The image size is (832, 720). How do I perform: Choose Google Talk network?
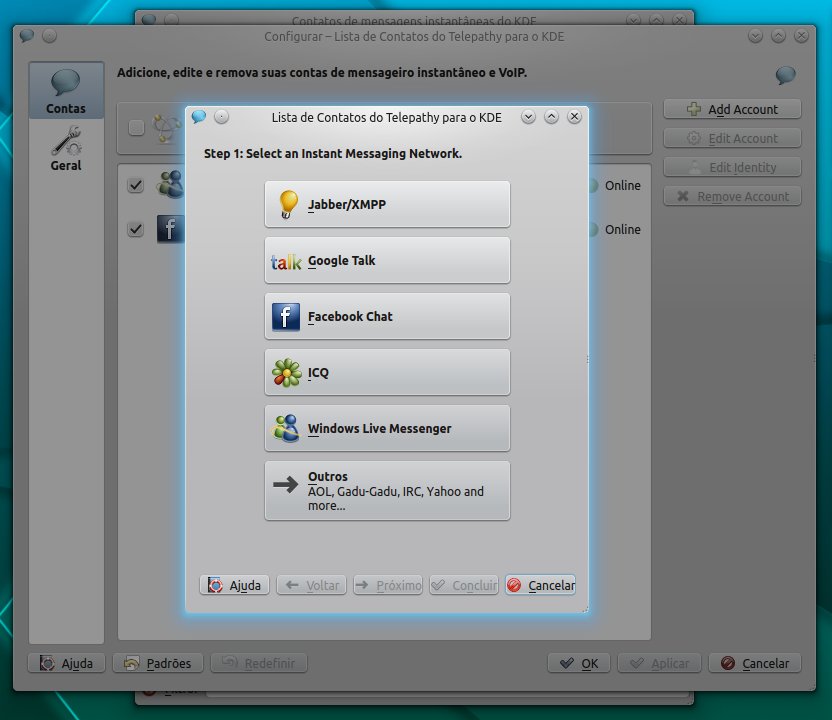(387, 261)
